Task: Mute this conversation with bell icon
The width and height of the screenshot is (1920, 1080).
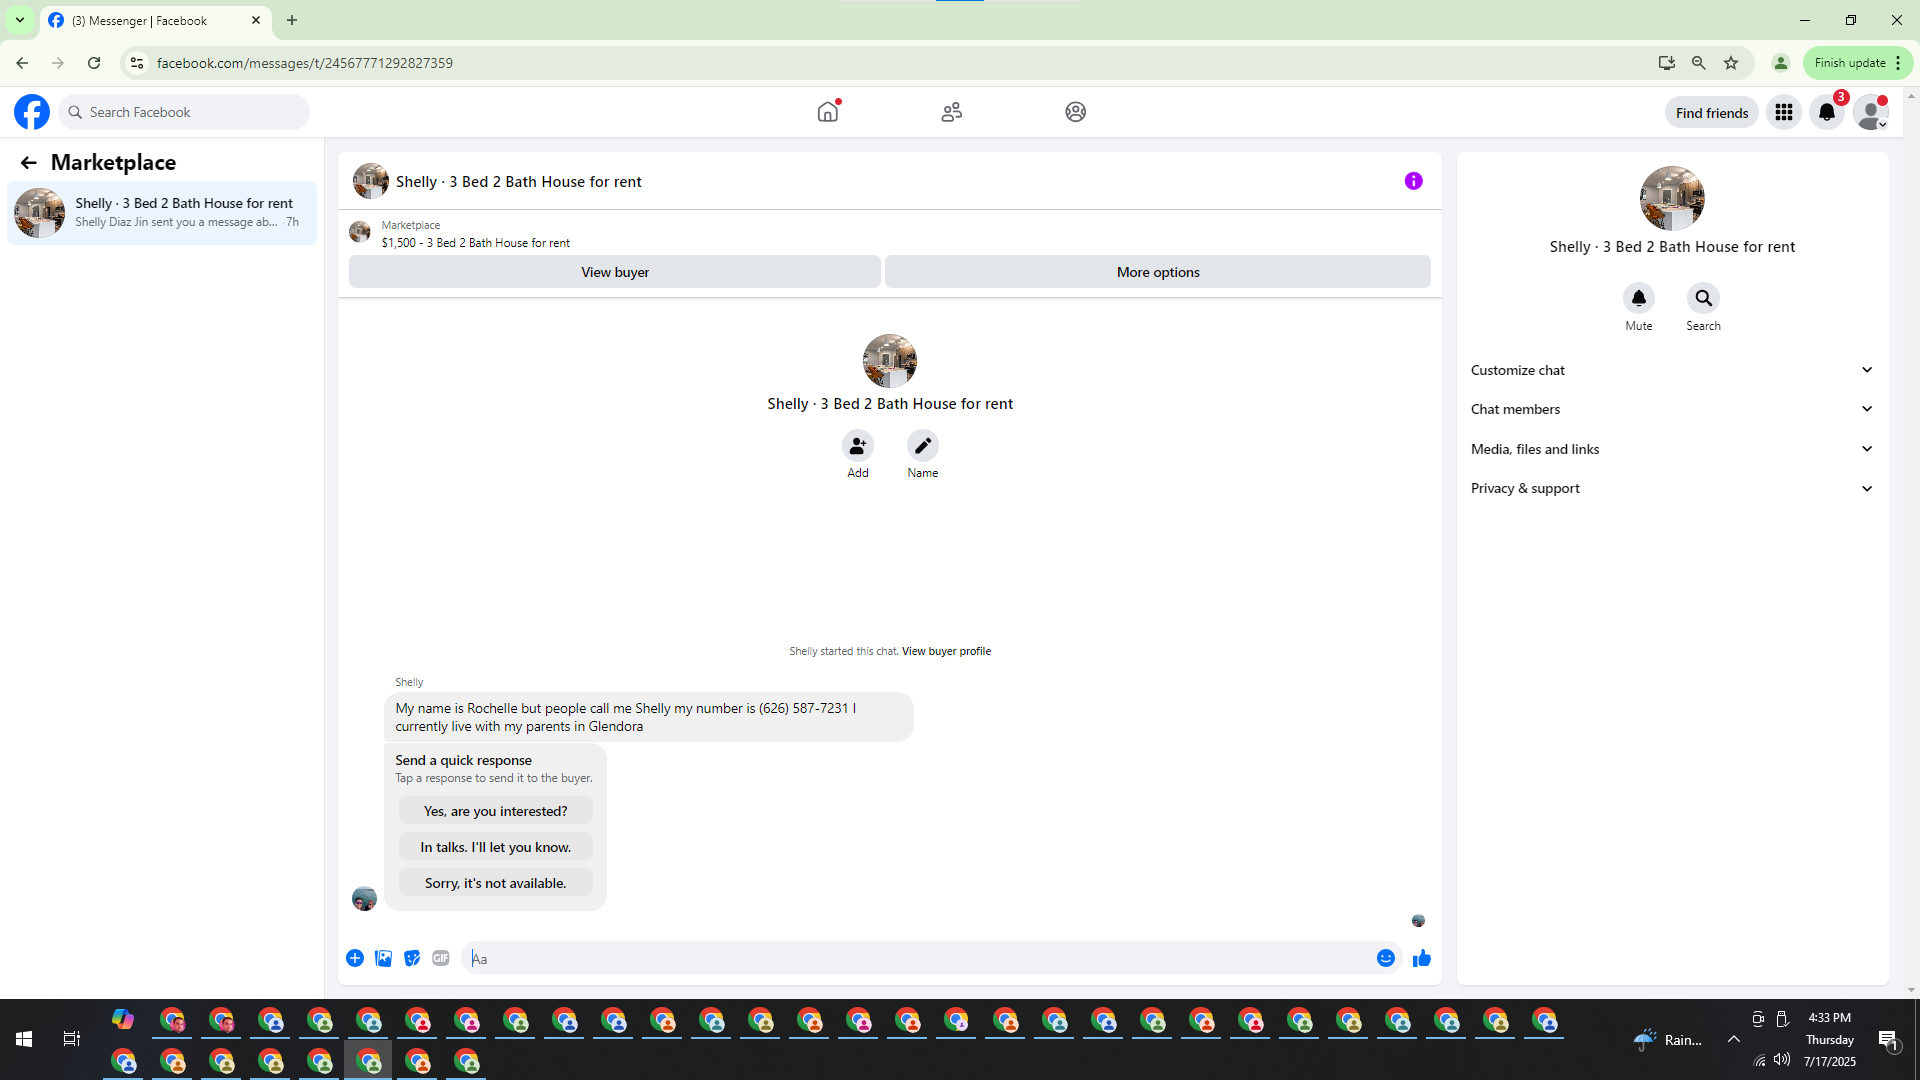Action: click(1638, 299)
